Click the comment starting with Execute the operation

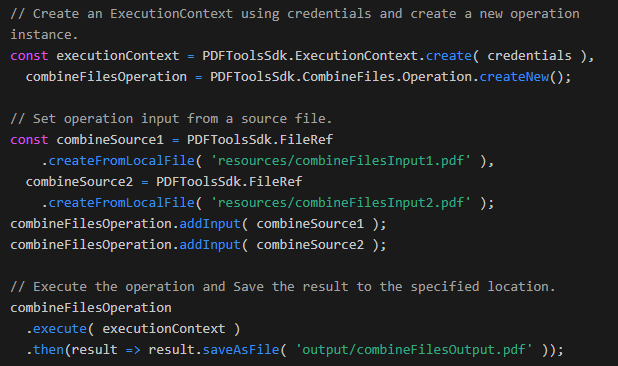point(283,286)
